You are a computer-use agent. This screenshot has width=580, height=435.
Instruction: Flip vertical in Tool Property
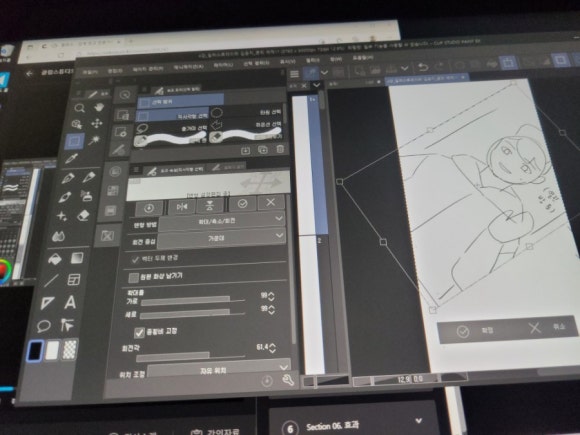[210, 206]
